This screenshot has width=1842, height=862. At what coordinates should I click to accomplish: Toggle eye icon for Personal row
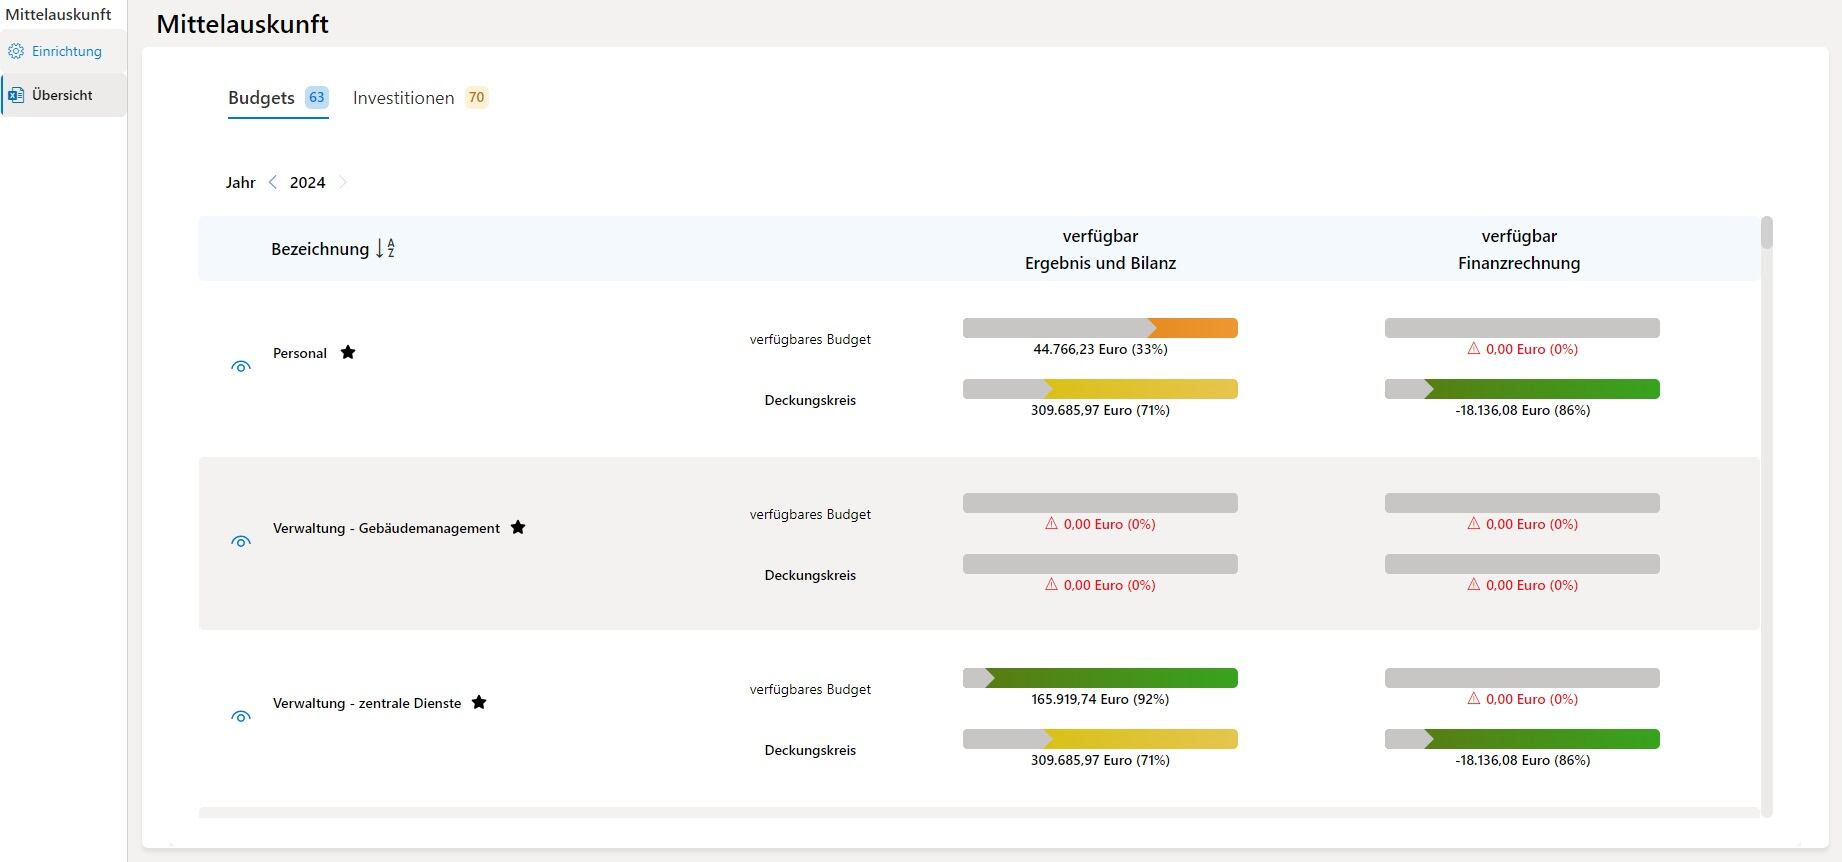tap(241, 367)
